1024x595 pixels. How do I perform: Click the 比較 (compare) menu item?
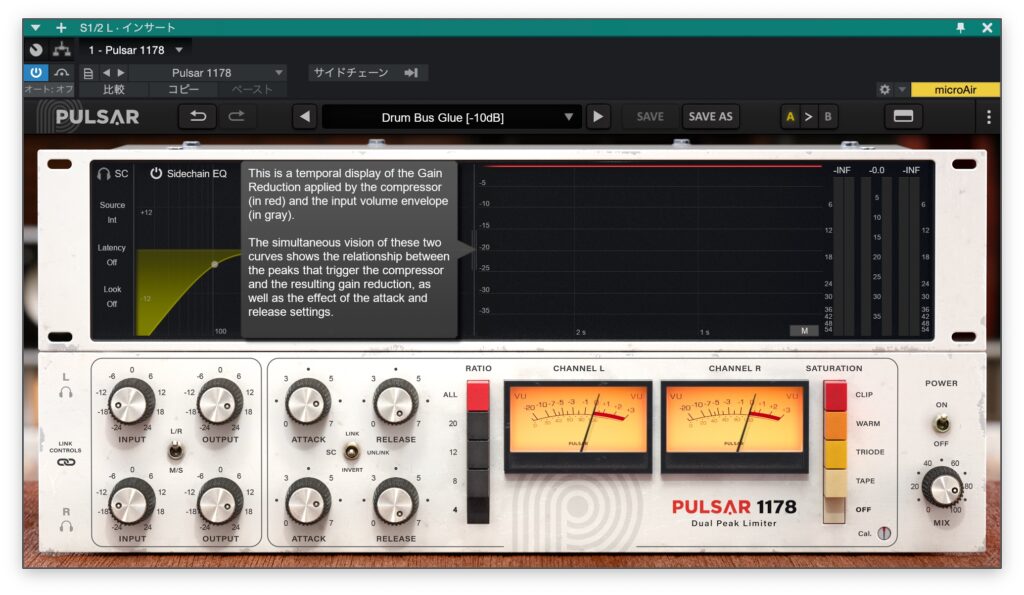click(x=113, y=90)
